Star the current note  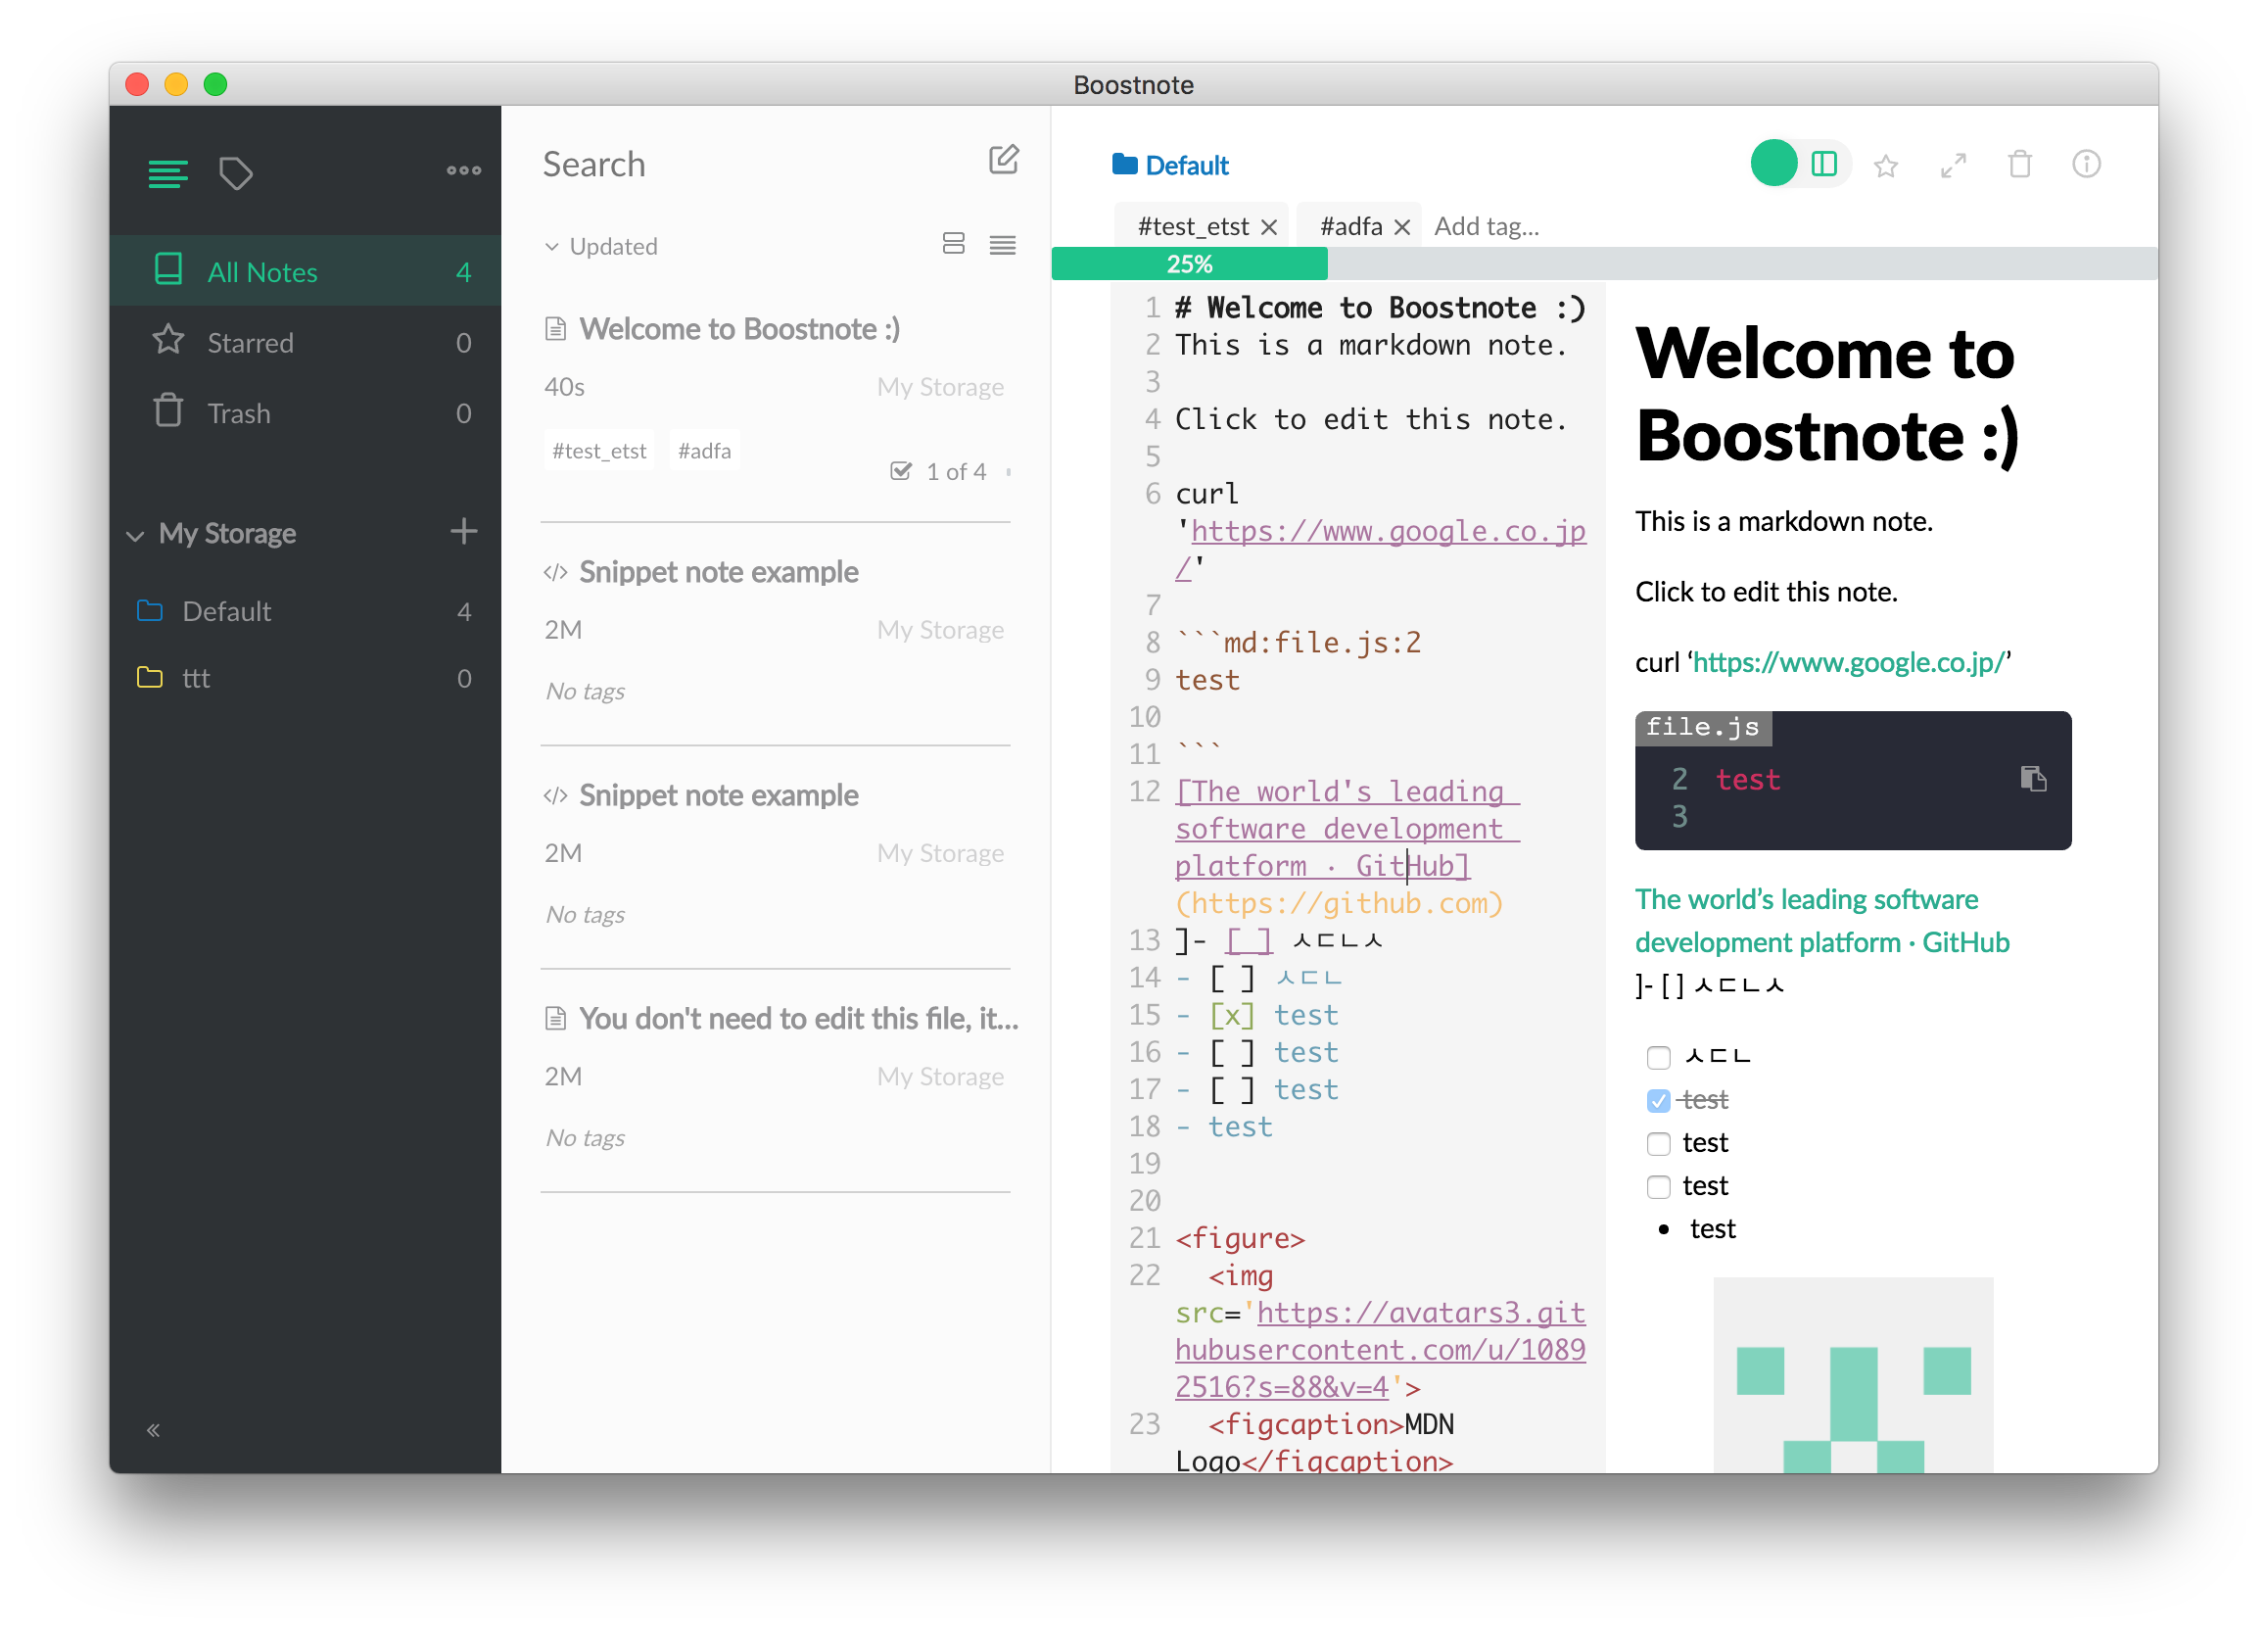point(1887,165)
